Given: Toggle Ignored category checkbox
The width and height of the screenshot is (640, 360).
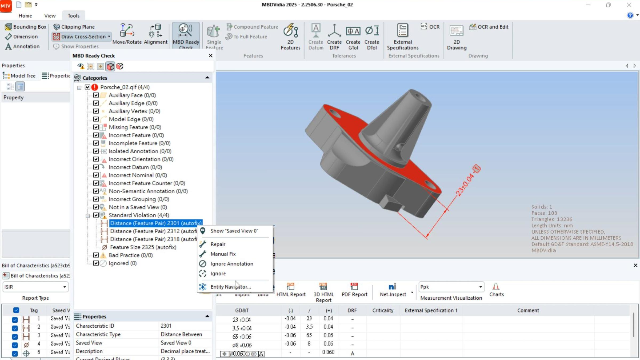Looking at the screenshot, I should (96, 263).
